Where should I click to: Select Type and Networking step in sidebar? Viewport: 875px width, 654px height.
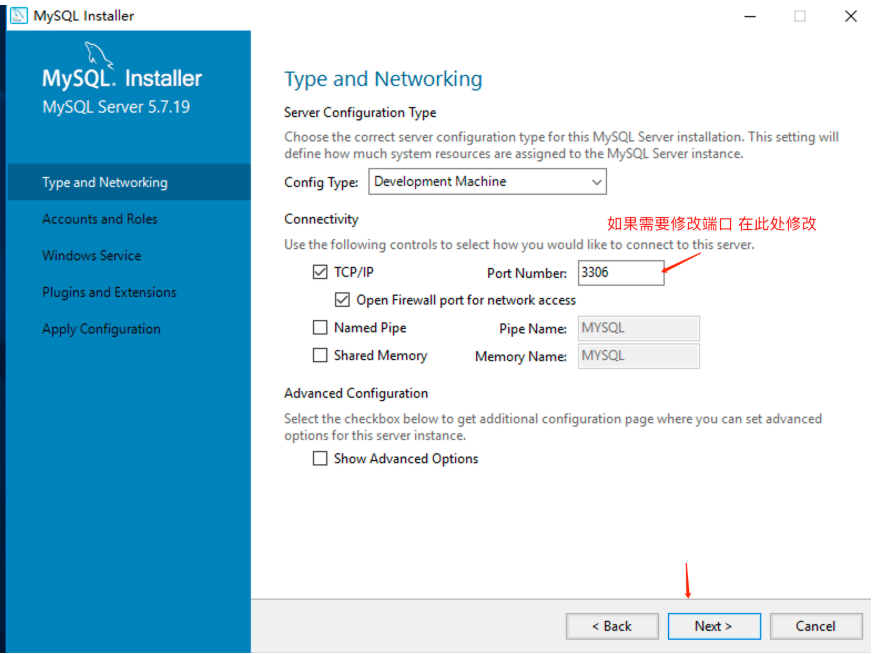(x=129, y=182)
